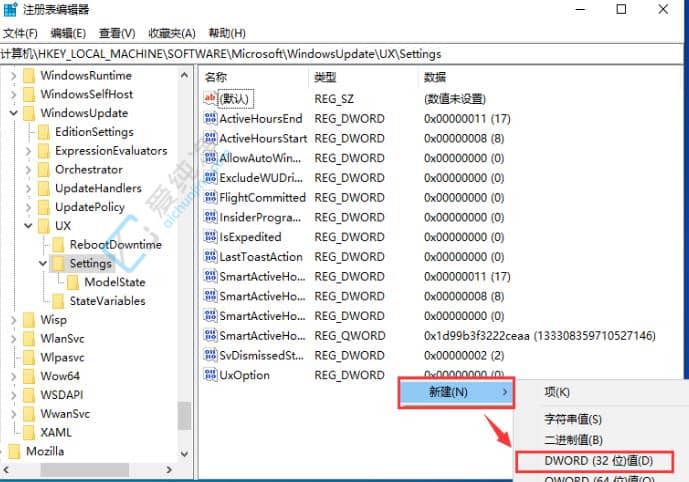Open the 编辑(E) menu
This screenshot has width=689, height=482.
pyautogui.click(x=68, y=33)
